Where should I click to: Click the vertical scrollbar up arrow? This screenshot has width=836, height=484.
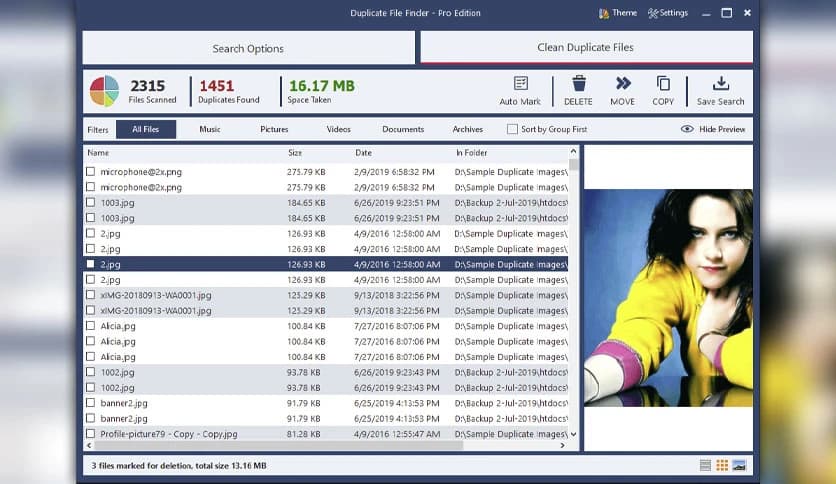[x=574, y=151]
